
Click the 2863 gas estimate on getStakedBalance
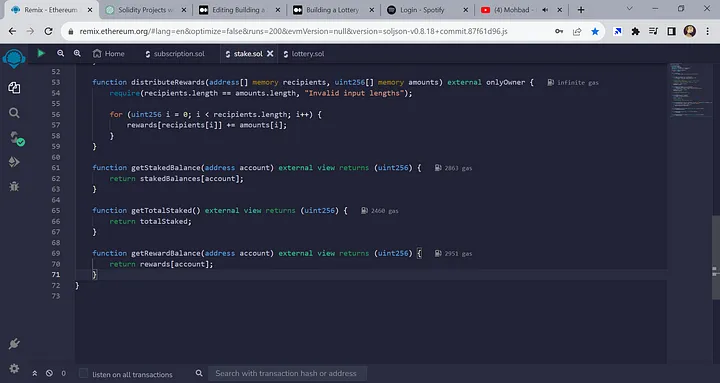pos(454,168)
